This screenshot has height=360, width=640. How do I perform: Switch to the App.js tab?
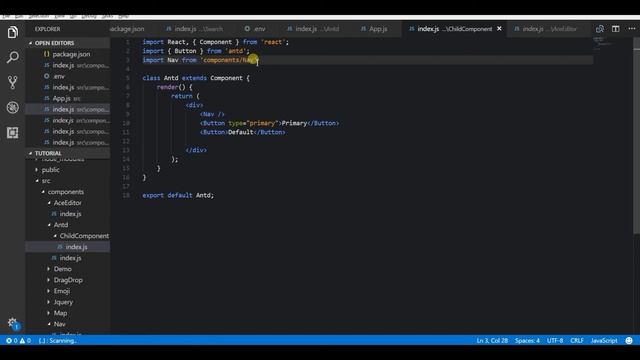(374, 29)
